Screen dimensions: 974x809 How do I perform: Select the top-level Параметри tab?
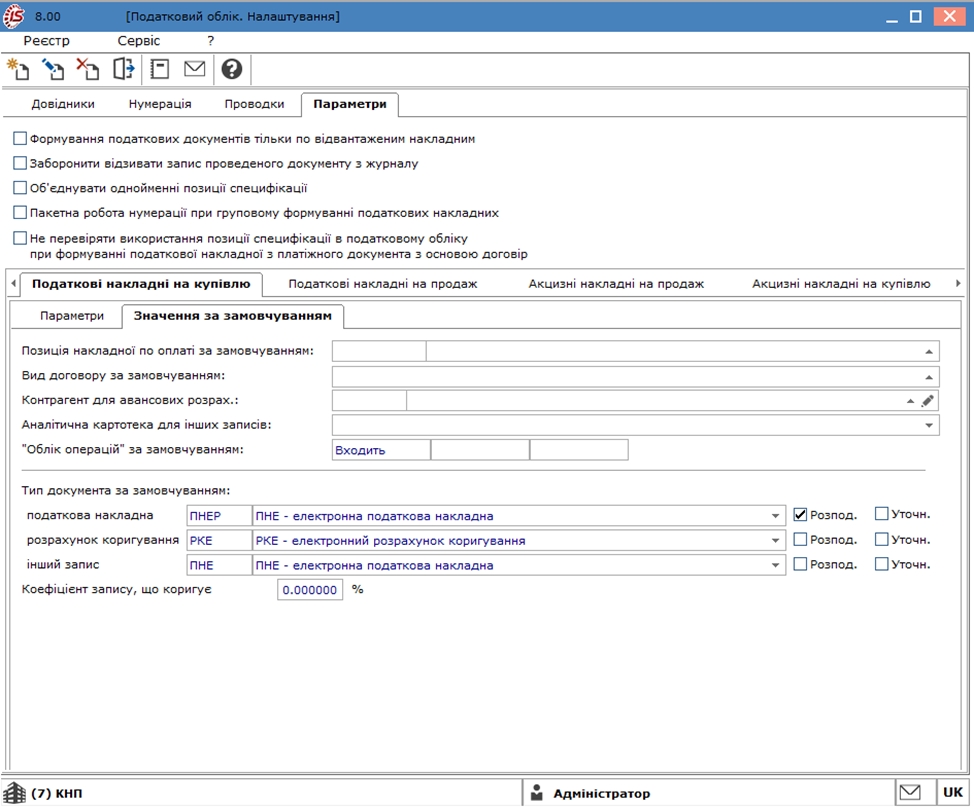[x=350, y=104]
